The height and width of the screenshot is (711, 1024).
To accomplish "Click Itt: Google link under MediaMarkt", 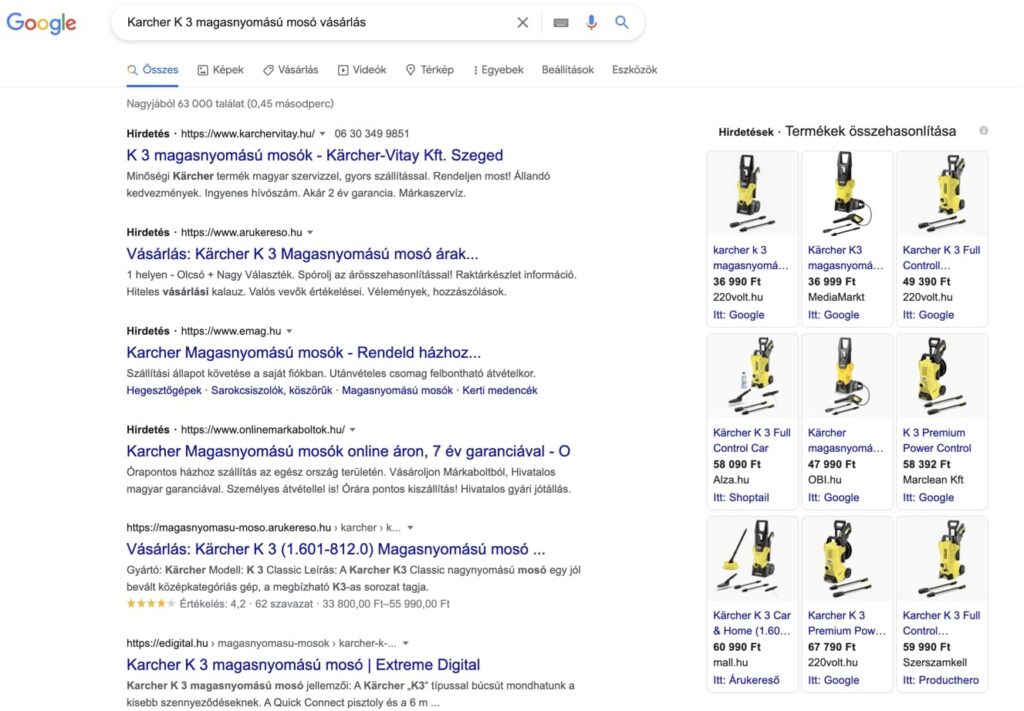I will point(833,315).
